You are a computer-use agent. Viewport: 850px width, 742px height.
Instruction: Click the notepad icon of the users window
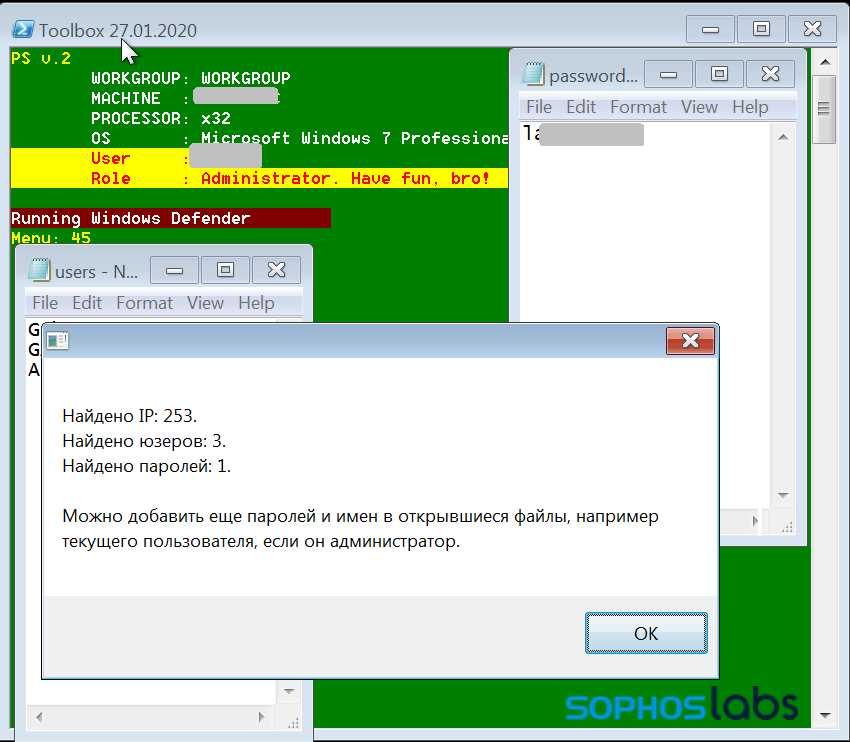coord(39,269)
